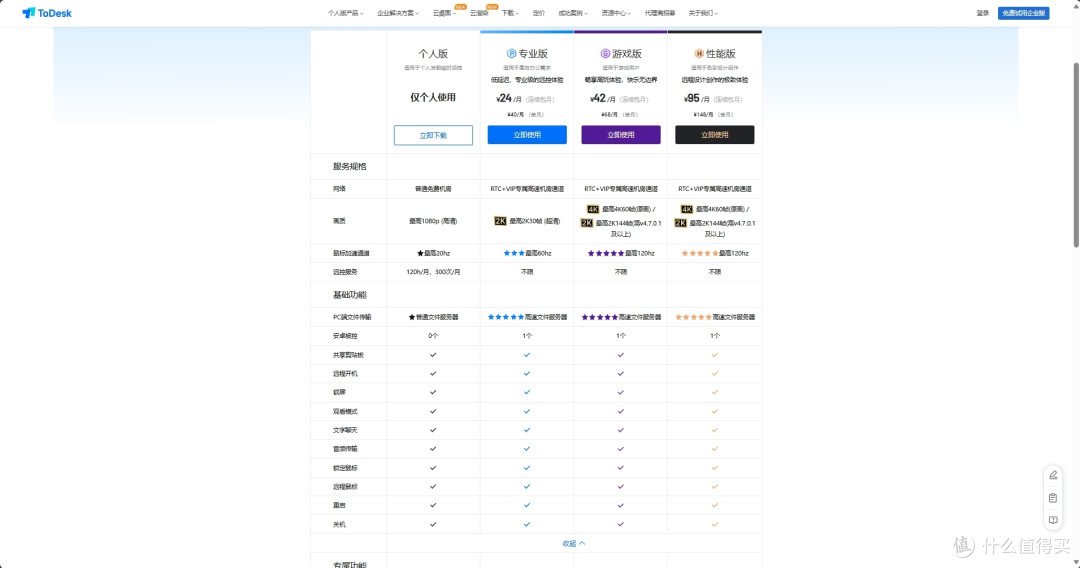Click the 网络 row label
This screenshot has width=1080, height=568.
[339, 189]
